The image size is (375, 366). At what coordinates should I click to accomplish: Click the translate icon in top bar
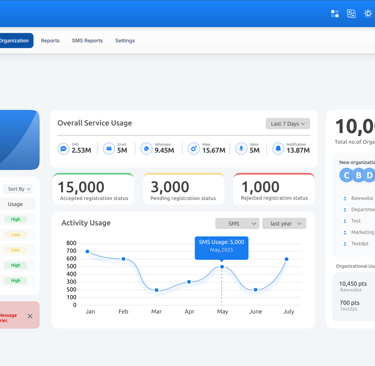[x=351, y=14]
